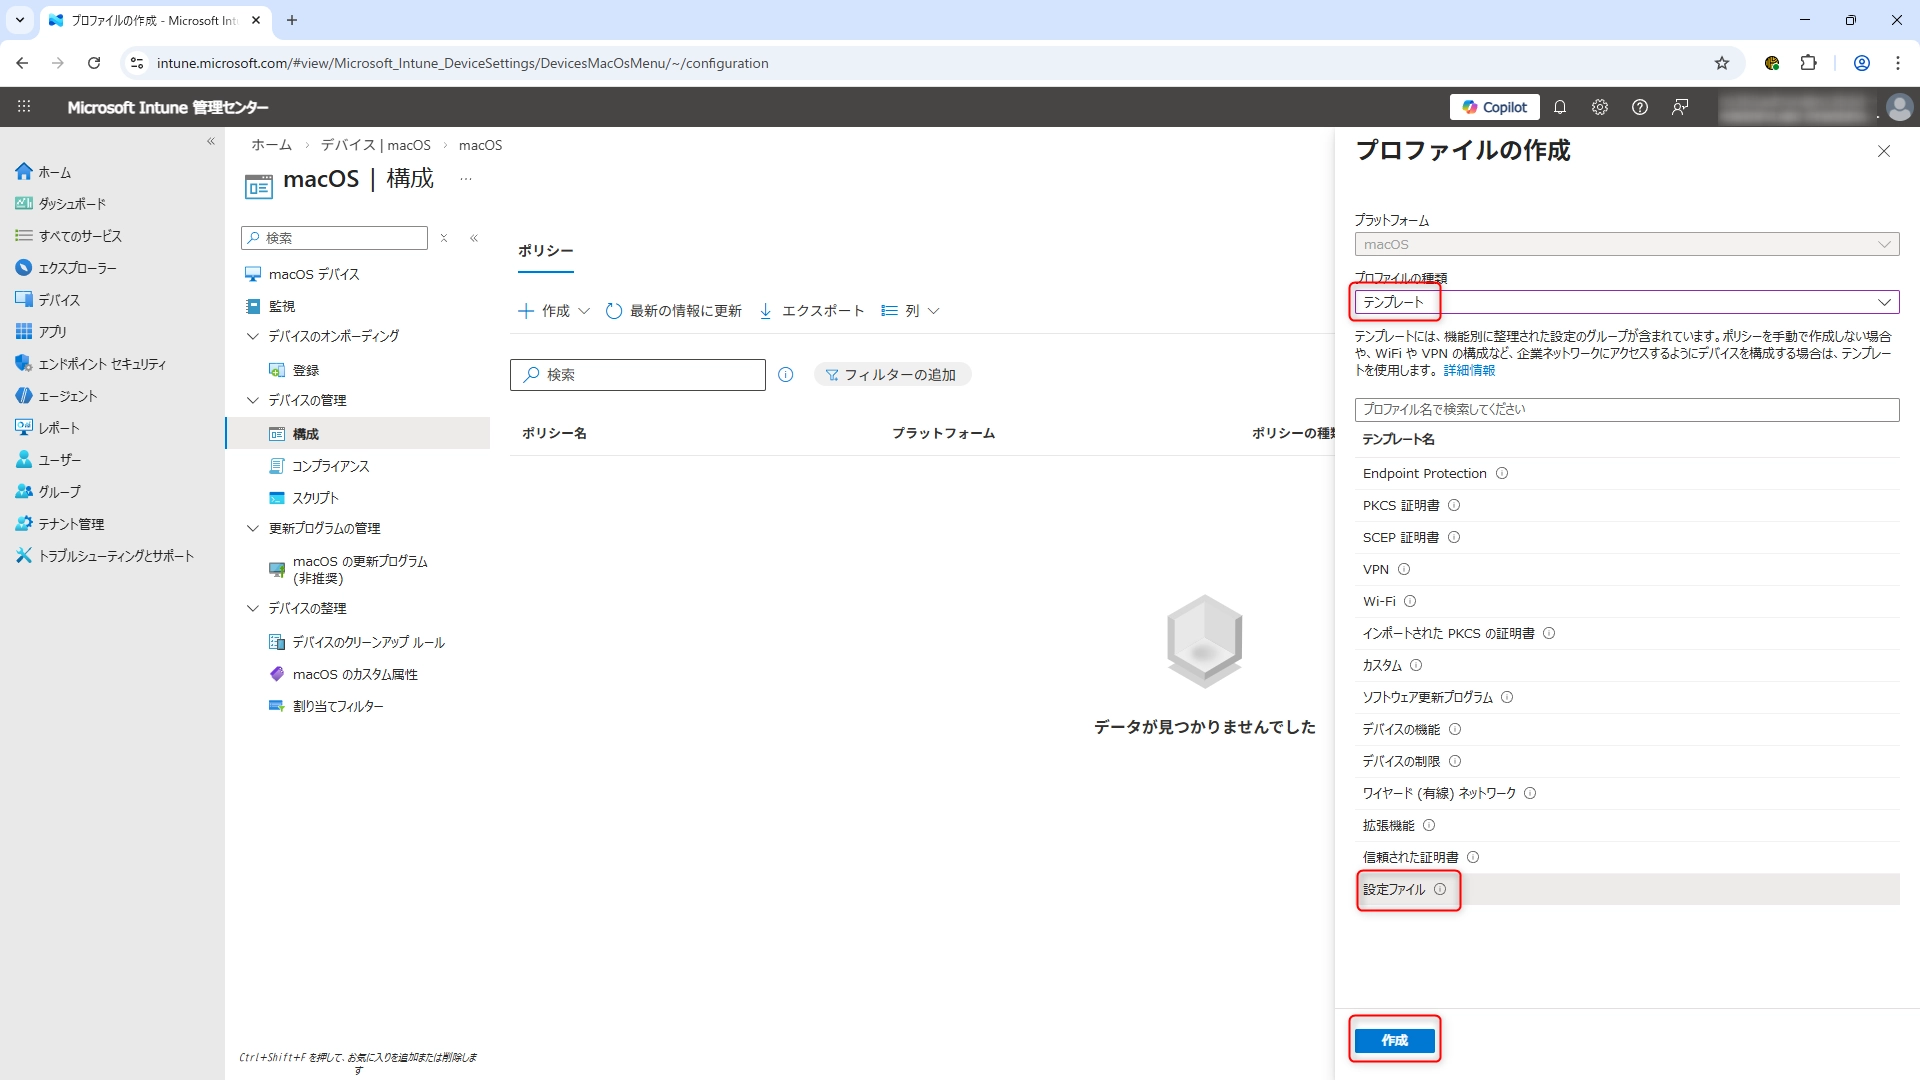1920x1080 pixels.
Task: Open the 詳細情報 link
Action: (1469, 371)
